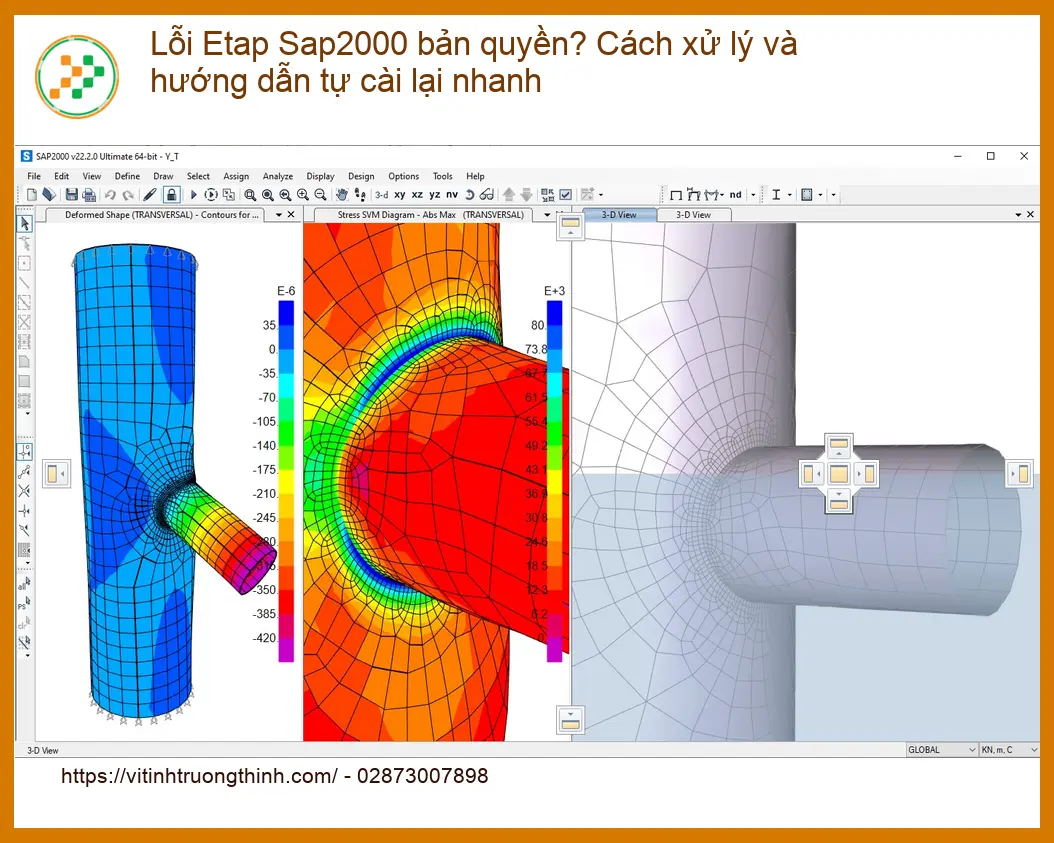Click the center docking guide button
Image resolution: width=1054 pixels, height=843 pixels.
coord(839,473)
